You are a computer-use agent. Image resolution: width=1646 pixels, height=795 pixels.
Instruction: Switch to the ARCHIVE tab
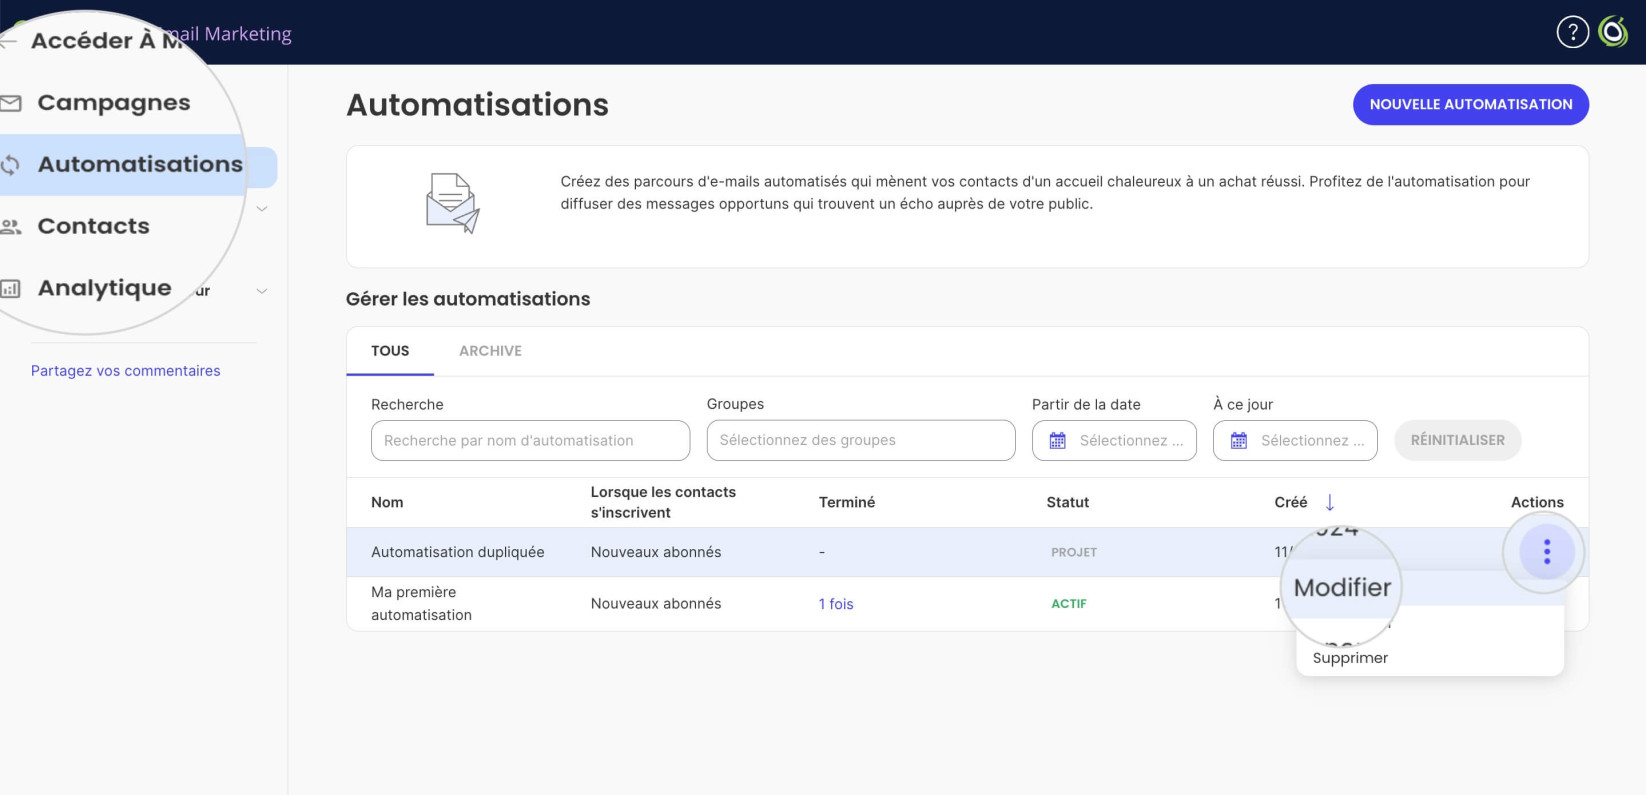tap(490, 351)
